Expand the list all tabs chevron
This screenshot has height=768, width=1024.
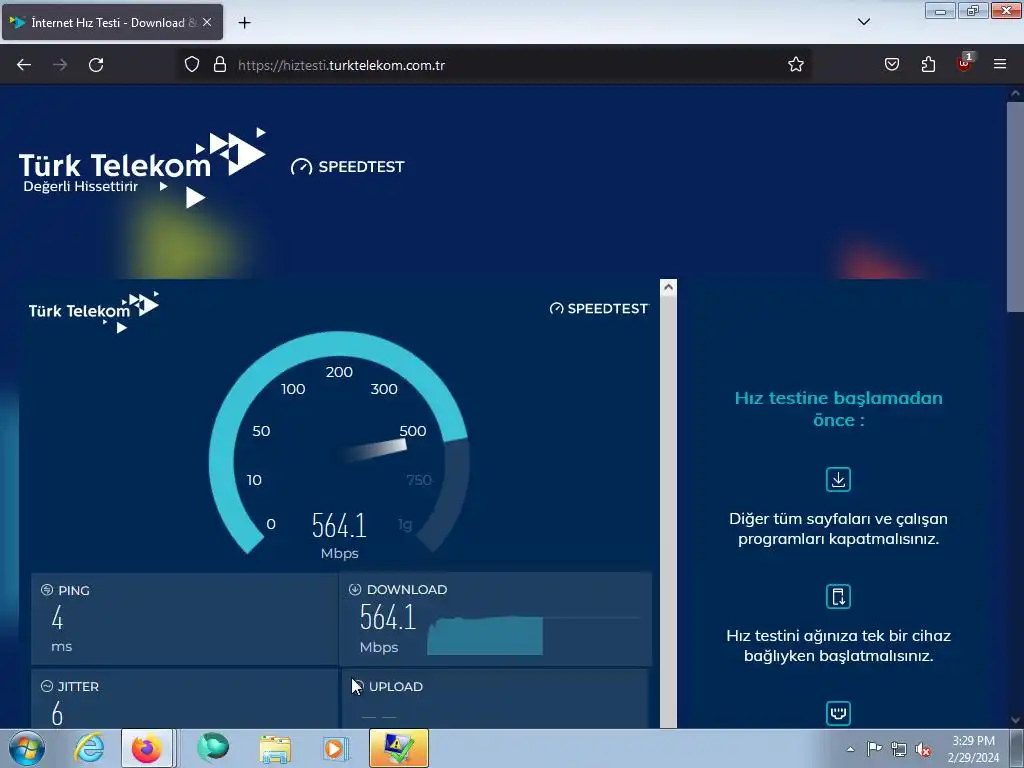tap(863, 22)
